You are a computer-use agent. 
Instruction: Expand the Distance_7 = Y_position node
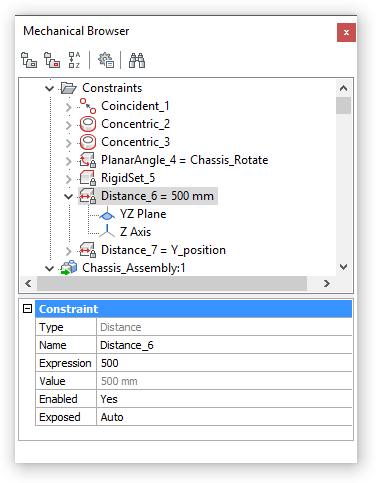(68, 251)
